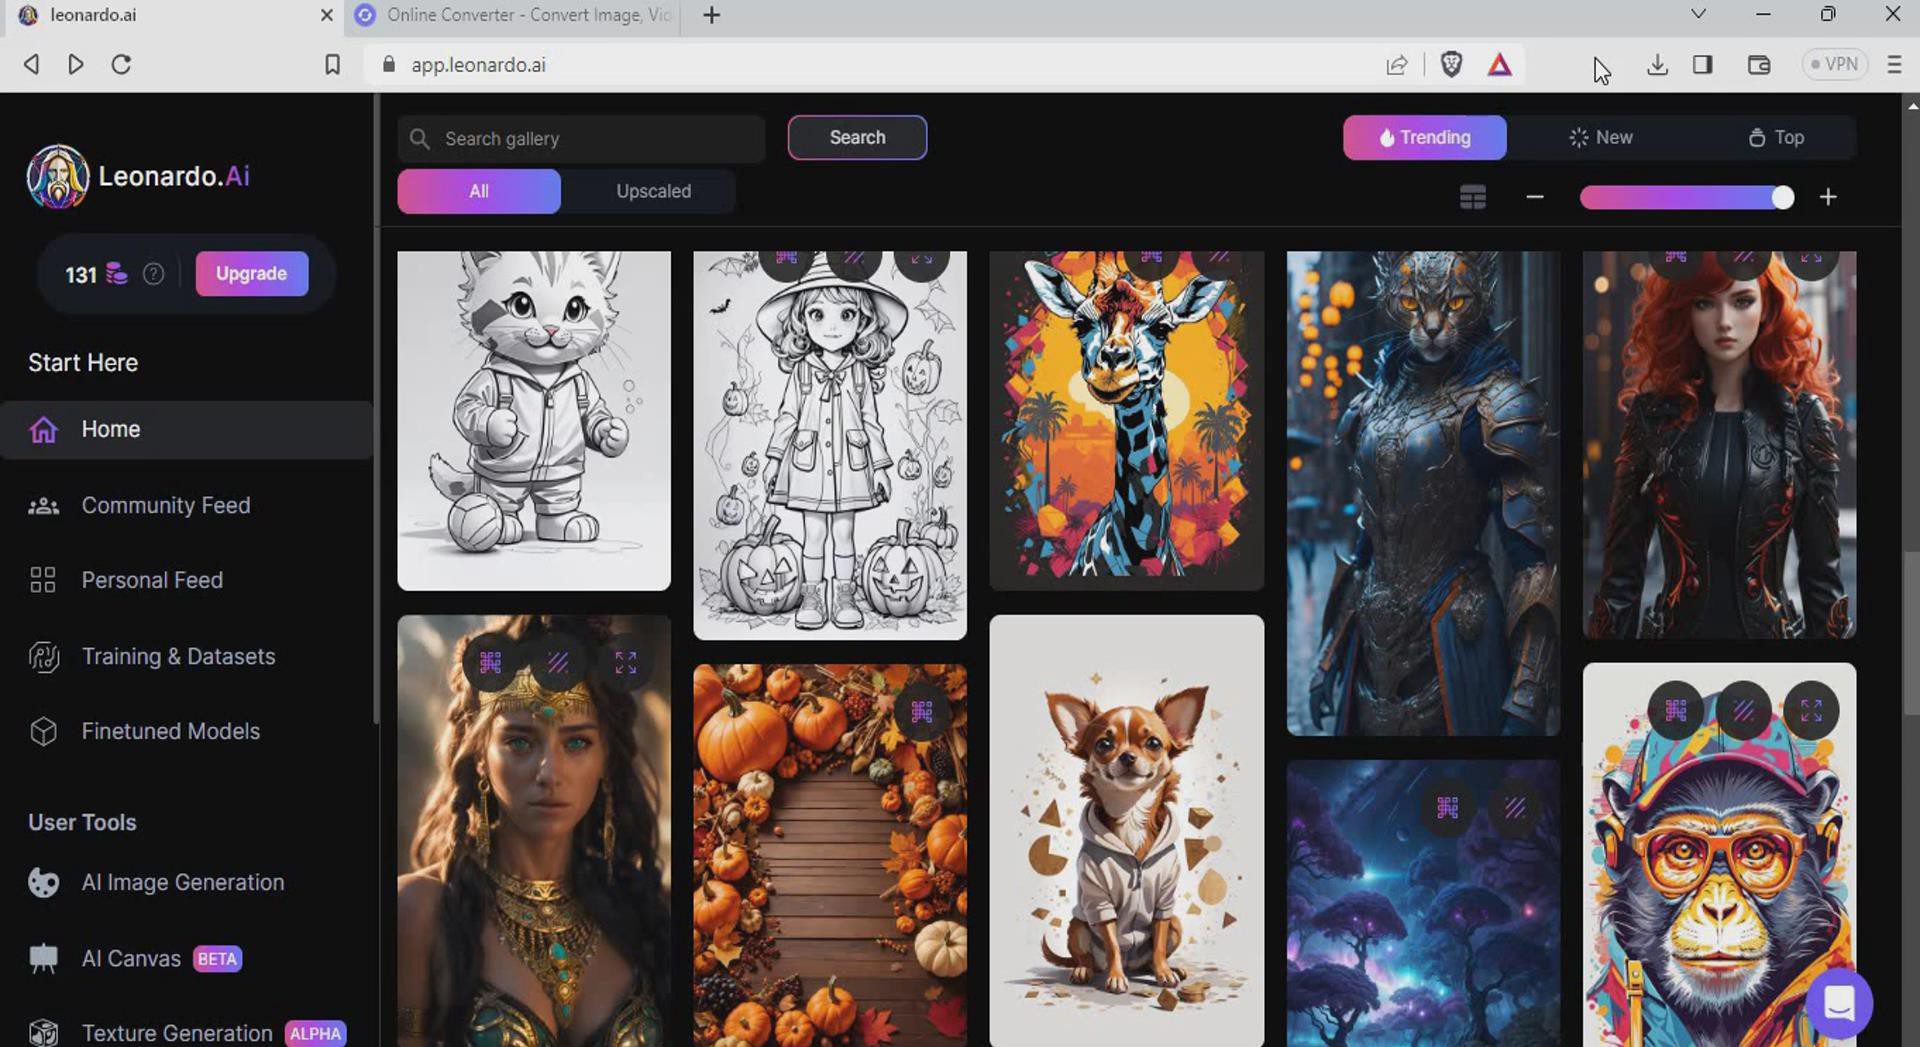Screen dimensions: 1920x1047
Task: Click the Search gallery input field
Action: [590, 139]
